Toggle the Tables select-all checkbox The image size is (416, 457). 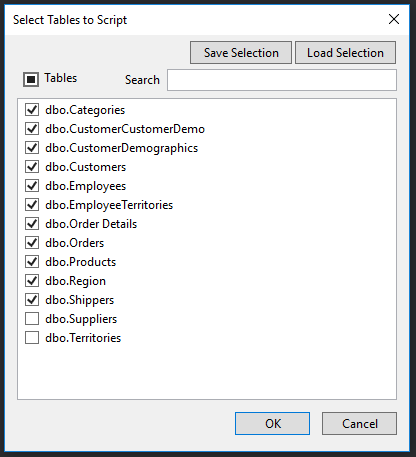coord(31,79)
